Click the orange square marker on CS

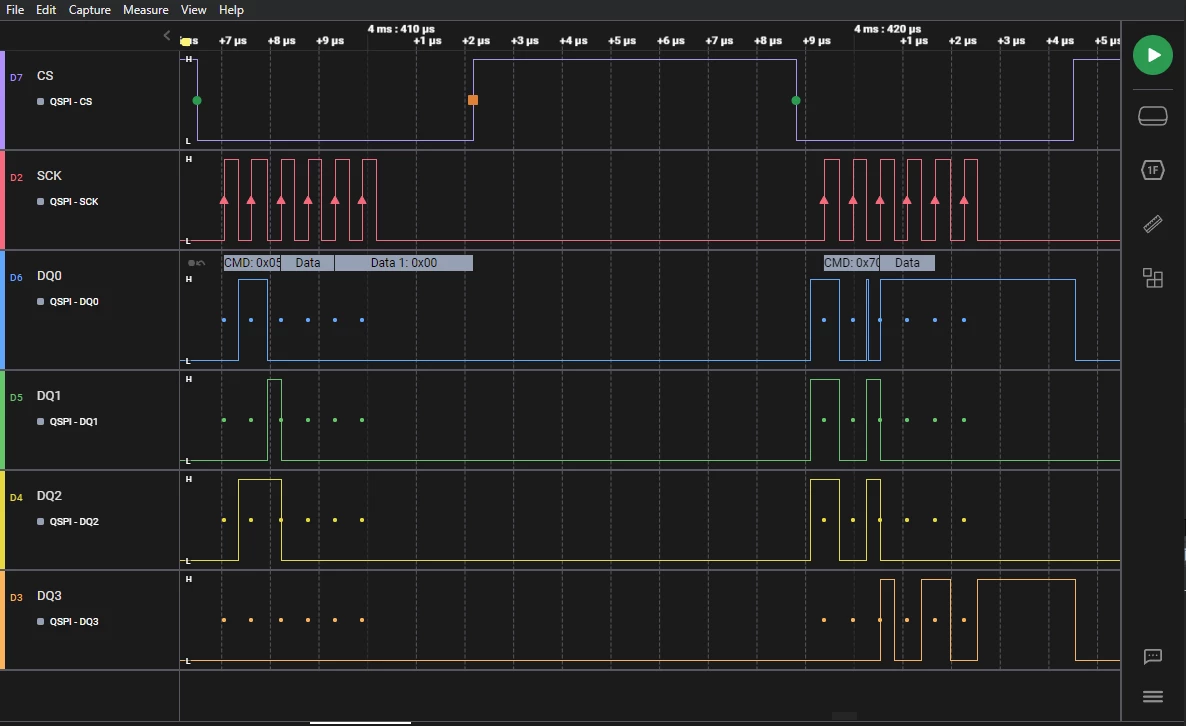point(473,100)
